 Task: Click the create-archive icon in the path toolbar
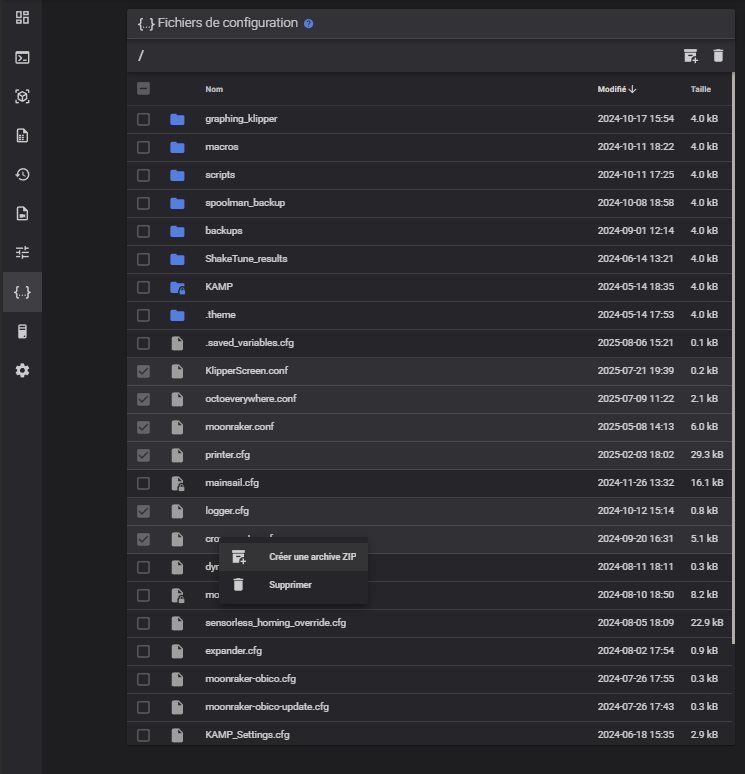click(691, 56)
